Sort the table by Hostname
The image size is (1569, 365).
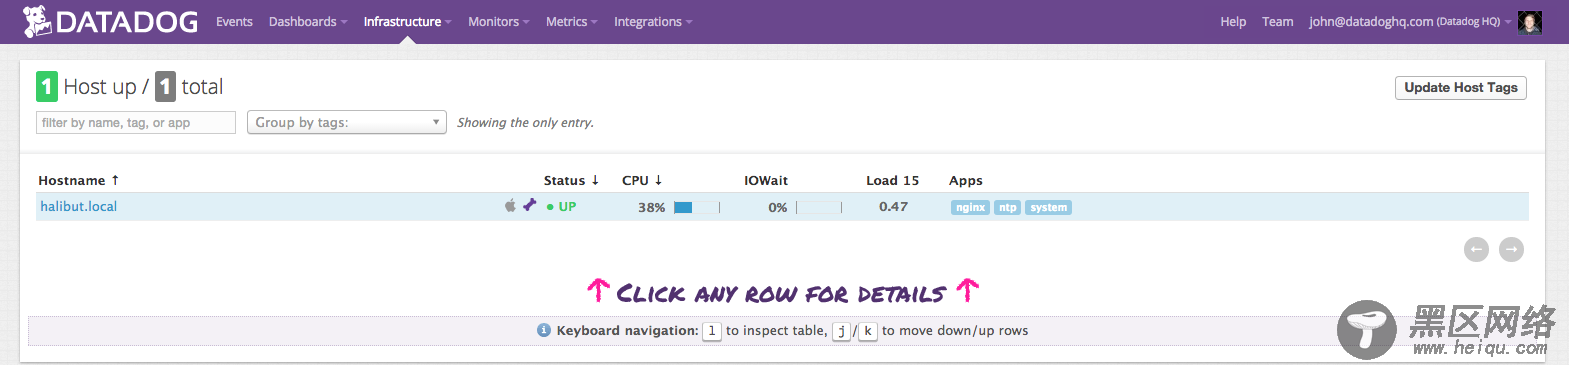pos(78,181)
